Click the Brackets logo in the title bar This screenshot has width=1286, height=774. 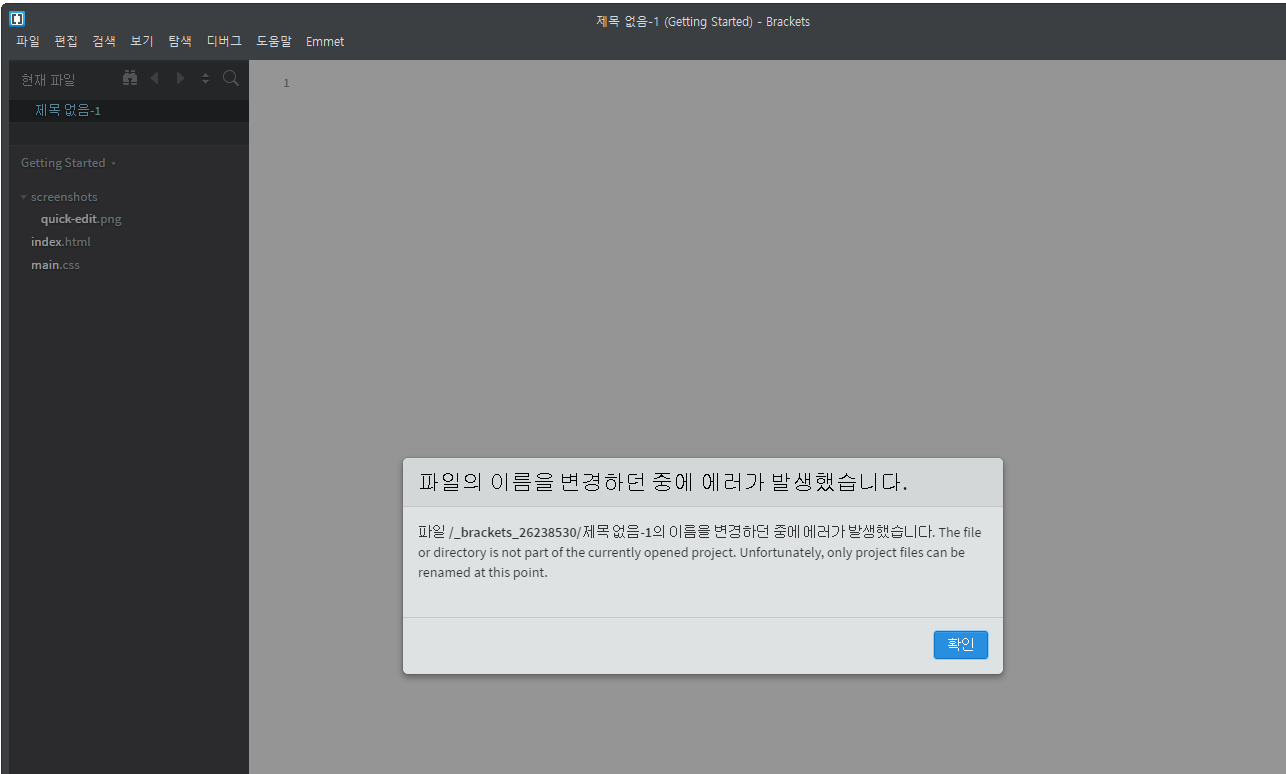click(x=16, y=17)
